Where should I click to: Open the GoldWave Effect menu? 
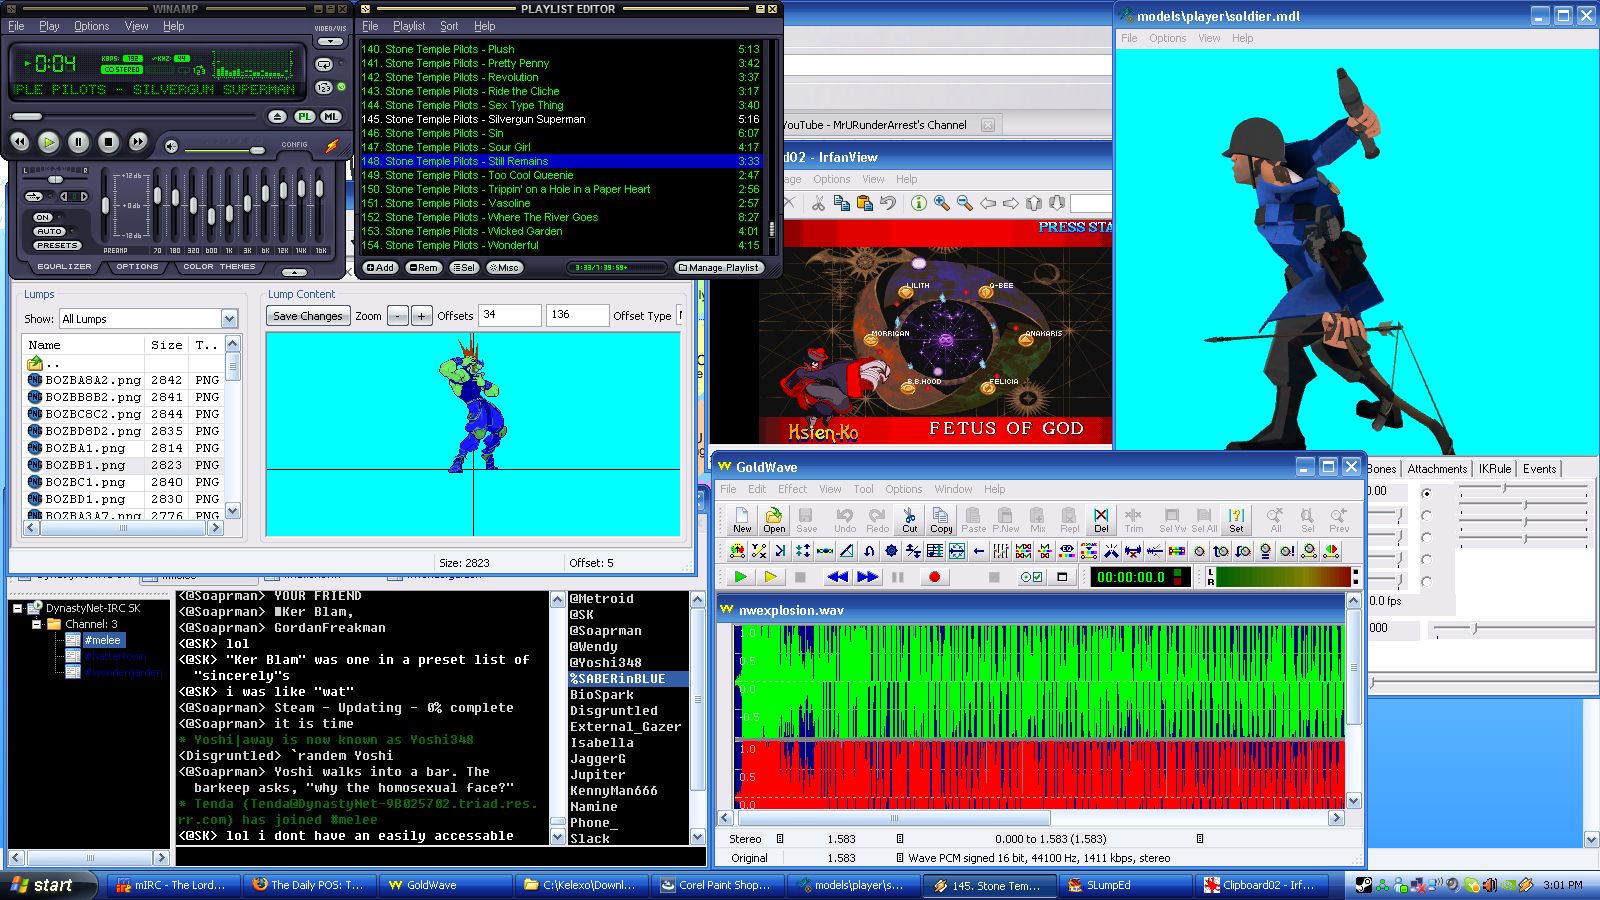792,489
